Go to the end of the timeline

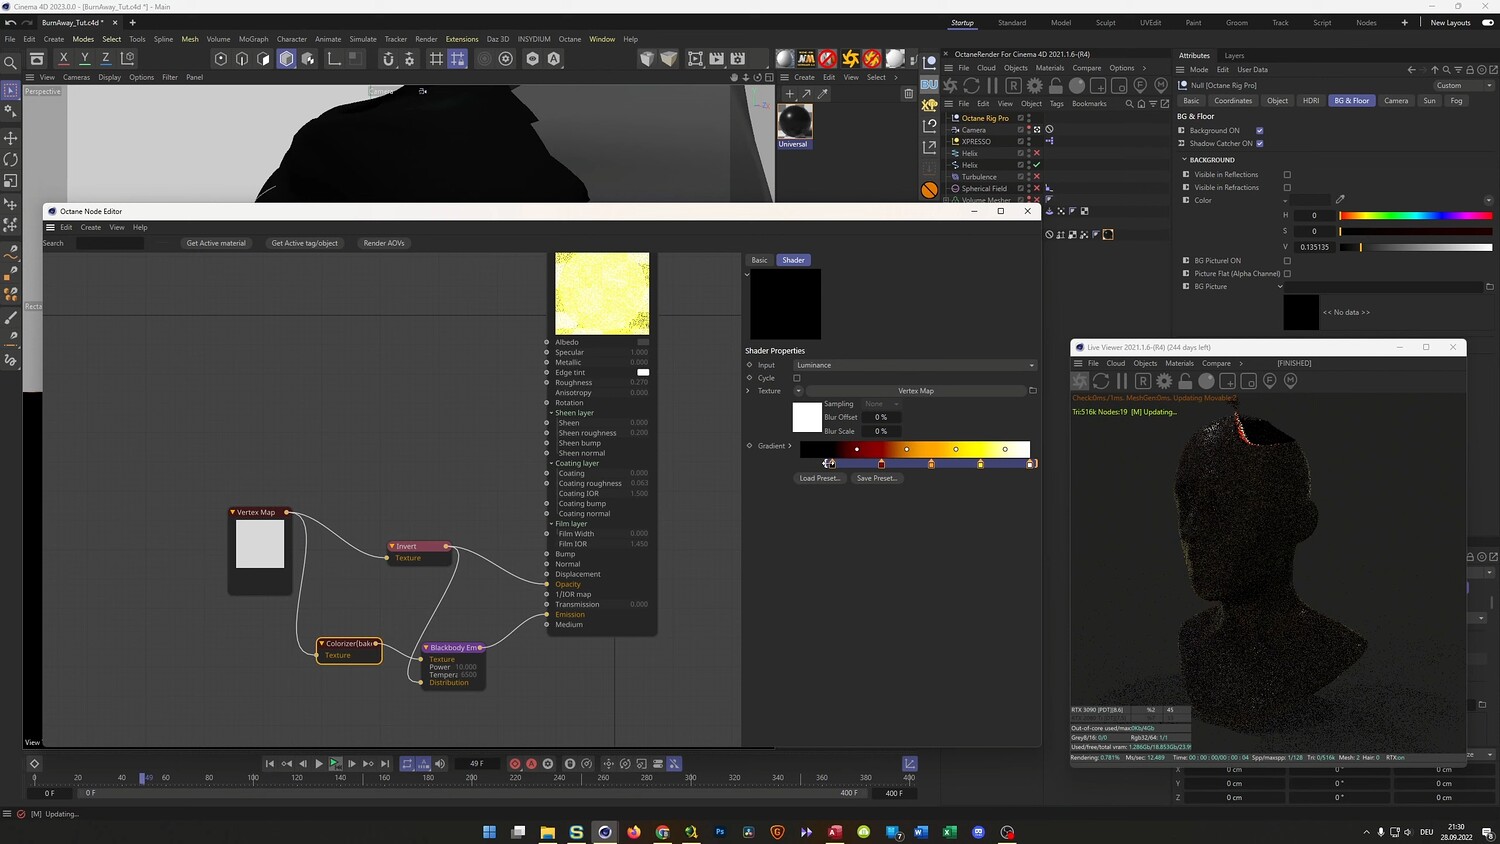[x=385, y=764]
